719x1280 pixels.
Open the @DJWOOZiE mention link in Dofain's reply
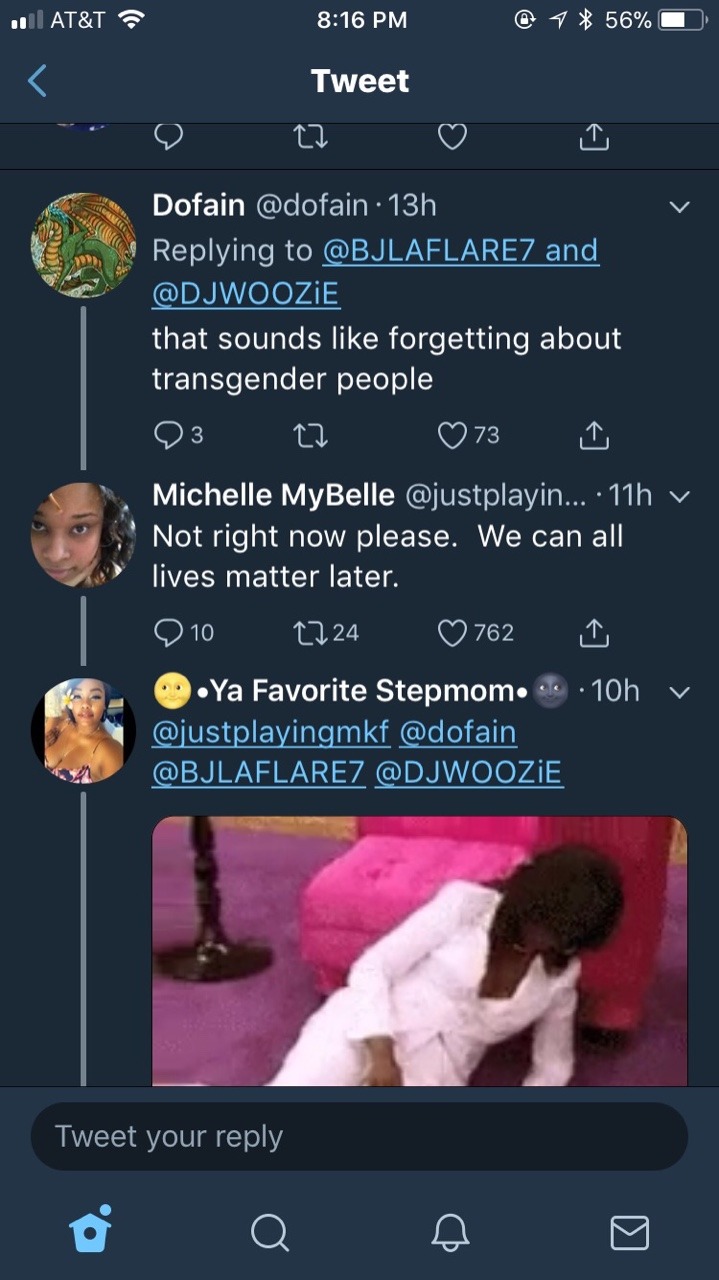[245, 294]
